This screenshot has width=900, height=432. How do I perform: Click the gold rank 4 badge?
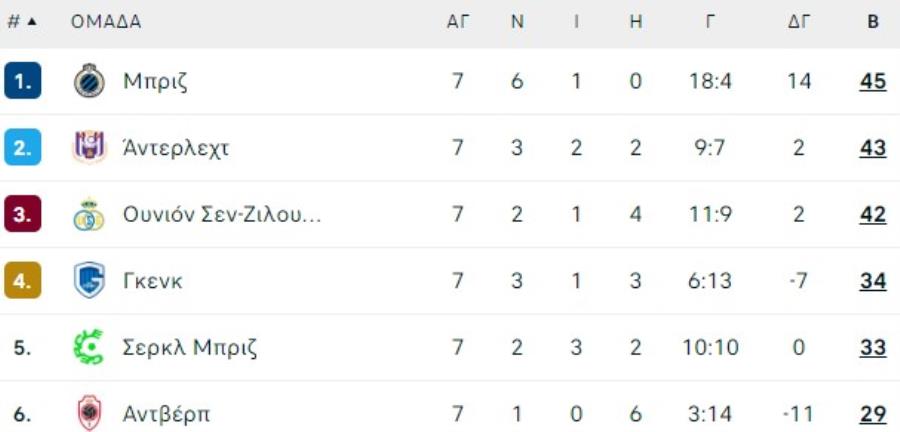click(22, 281)
